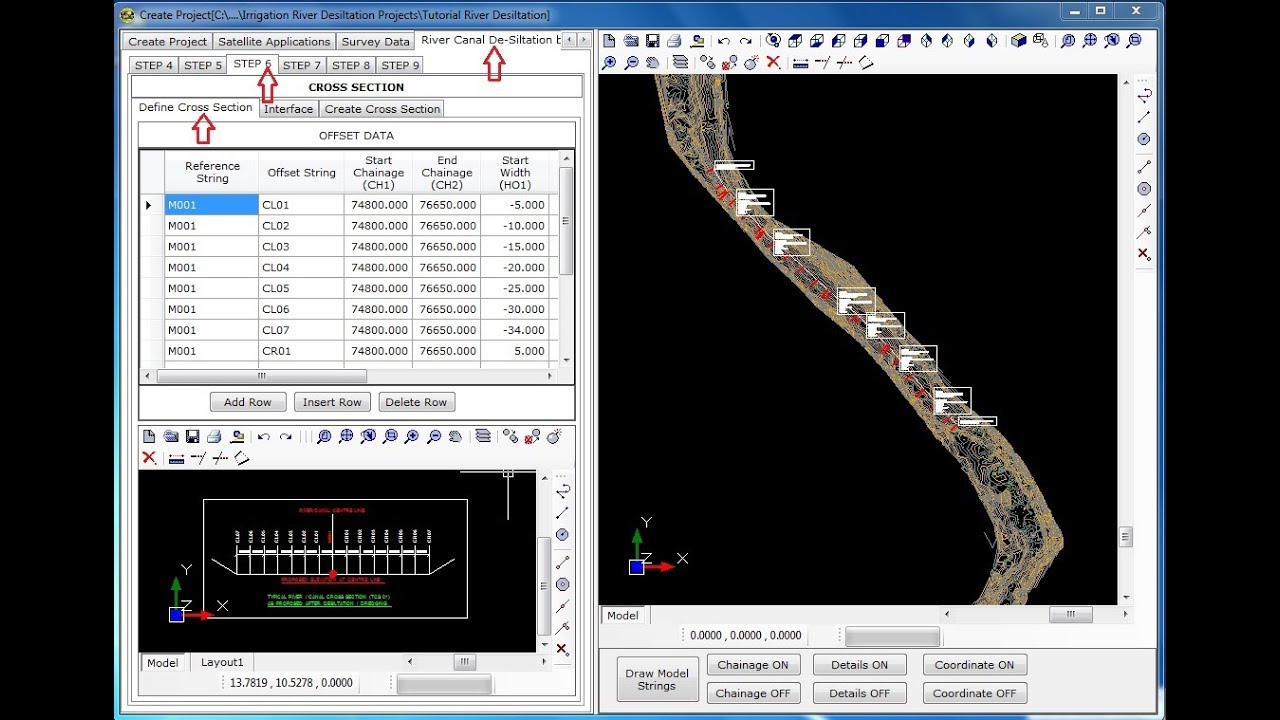The image size is (1280, 720).
Task: Click Zoom In magnifier in cross section preview toolbar
Action: (412, 436)
